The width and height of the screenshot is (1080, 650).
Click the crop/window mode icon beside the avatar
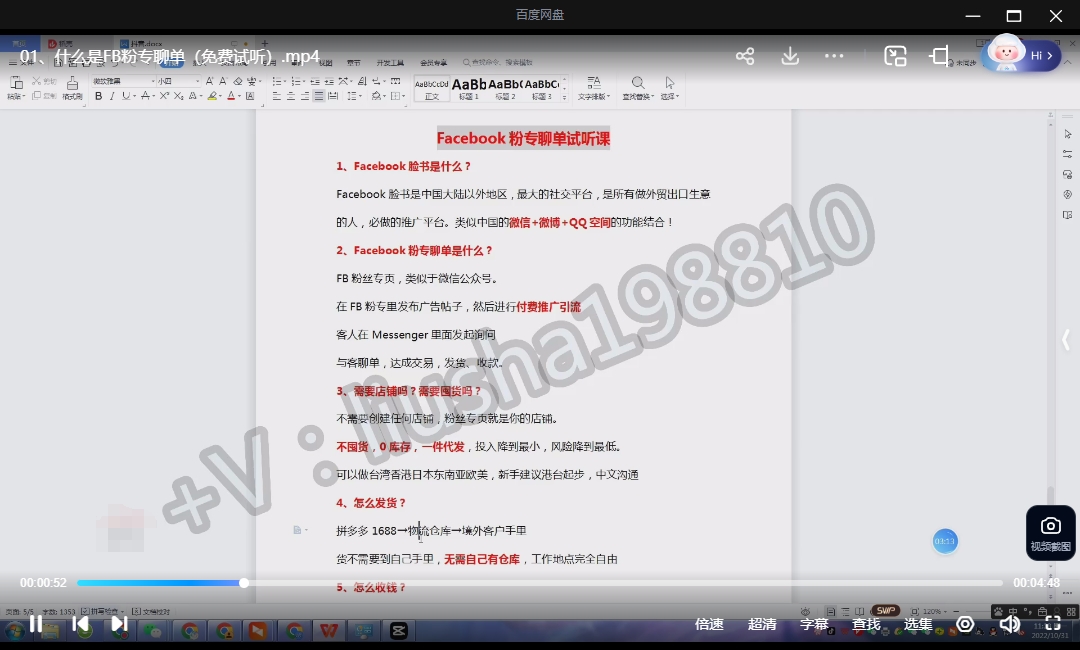coord(939,56)
